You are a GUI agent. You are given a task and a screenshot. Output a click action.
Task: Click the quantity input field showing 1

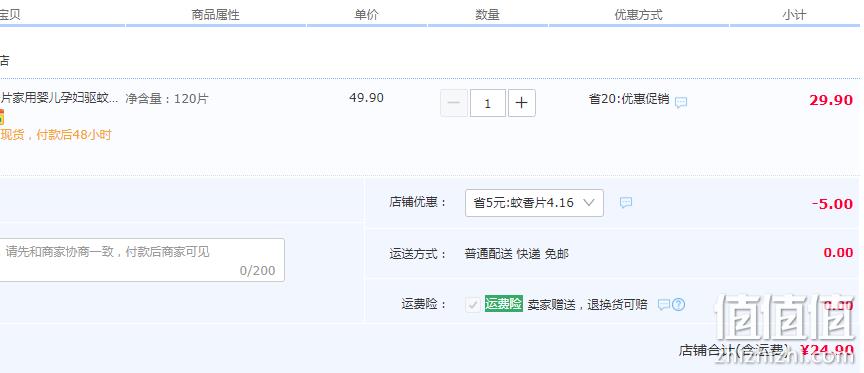click(488, 103)
